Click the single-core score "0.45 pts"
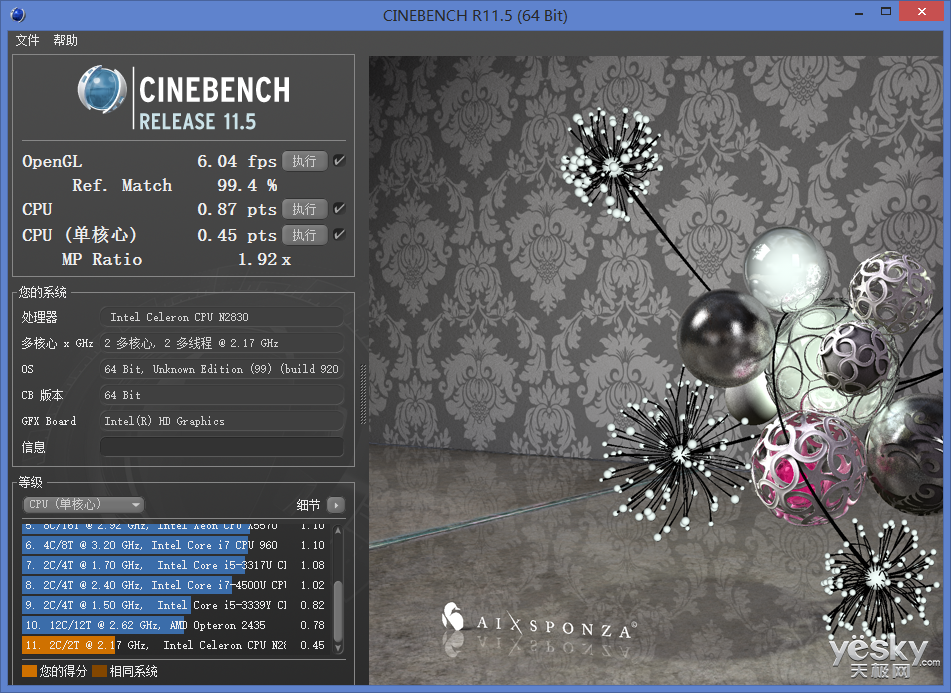This screenshot has width=951, height=693. click(237, 235)
